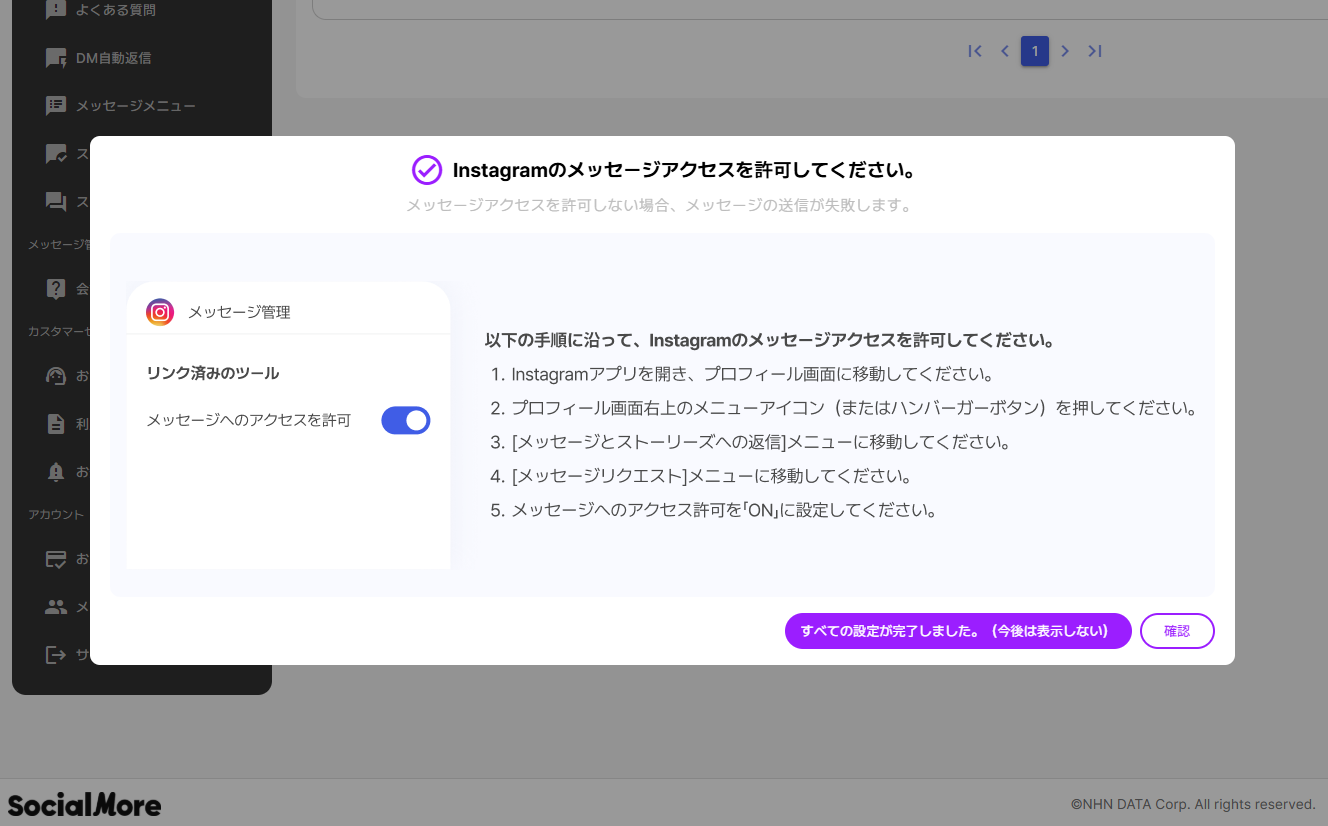The width and height of the screenshot is (1328, 826).
Task: Click the DM自動返信 chat icon
Action: [x=56, y=58]
